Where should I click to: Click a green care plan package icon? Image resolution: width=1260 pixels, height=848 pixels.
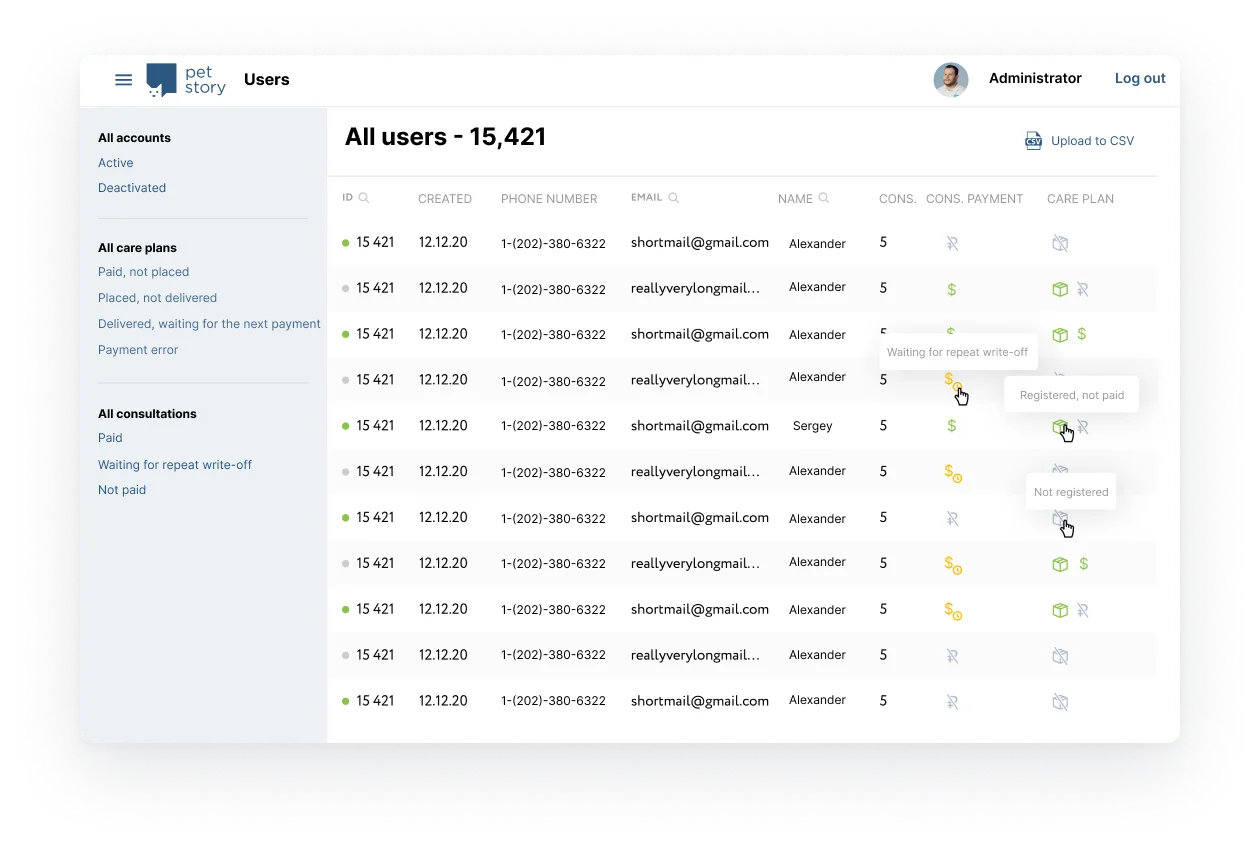[x=1060, y=289]
